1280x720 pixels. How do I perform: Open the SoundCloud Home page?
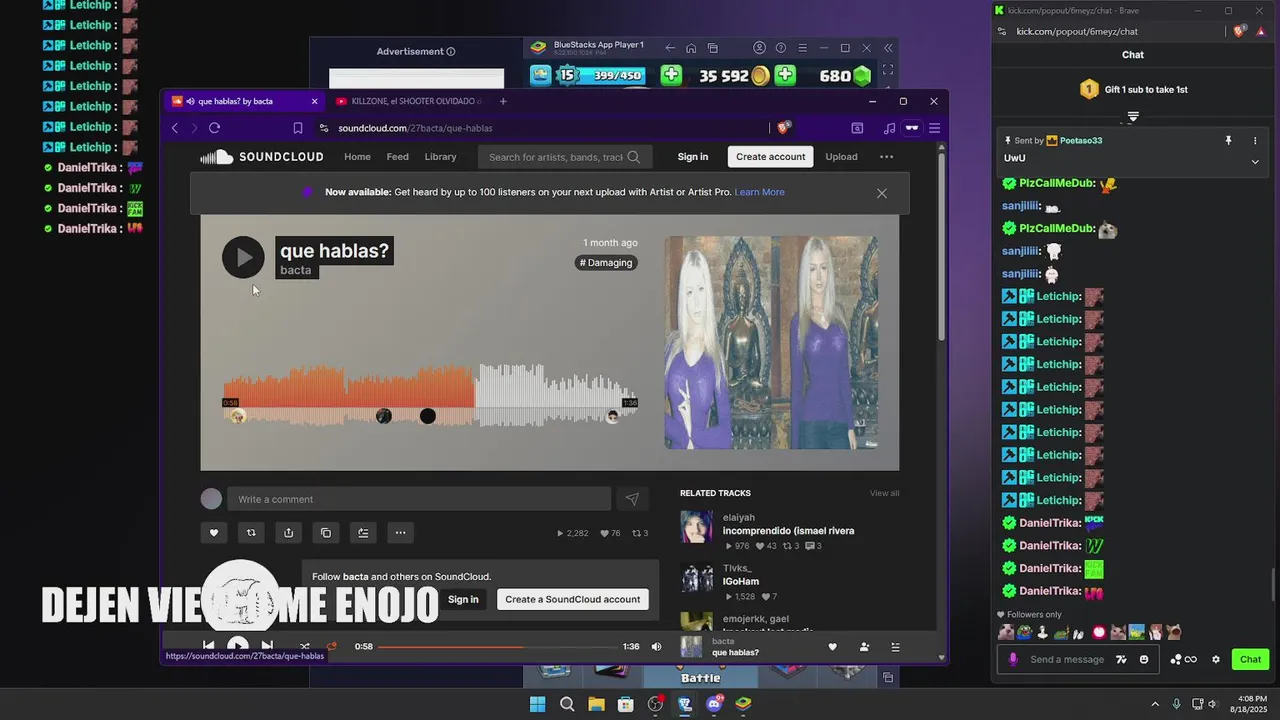357,157
